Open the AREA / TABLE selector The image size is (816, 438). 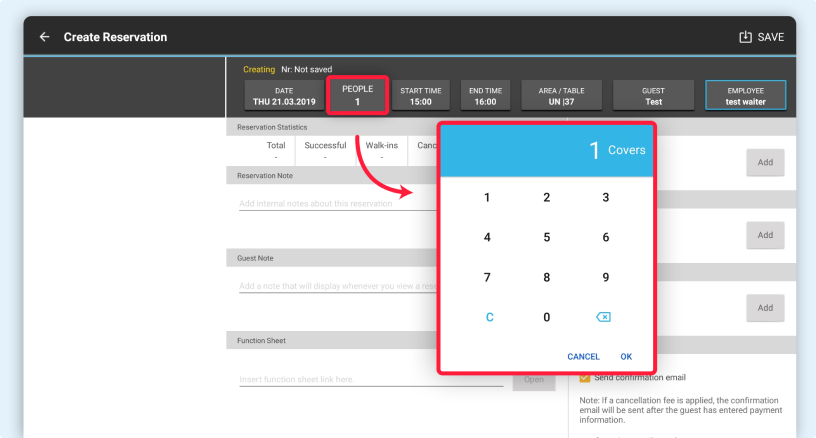pyautogui.click(x=561, y=96)
